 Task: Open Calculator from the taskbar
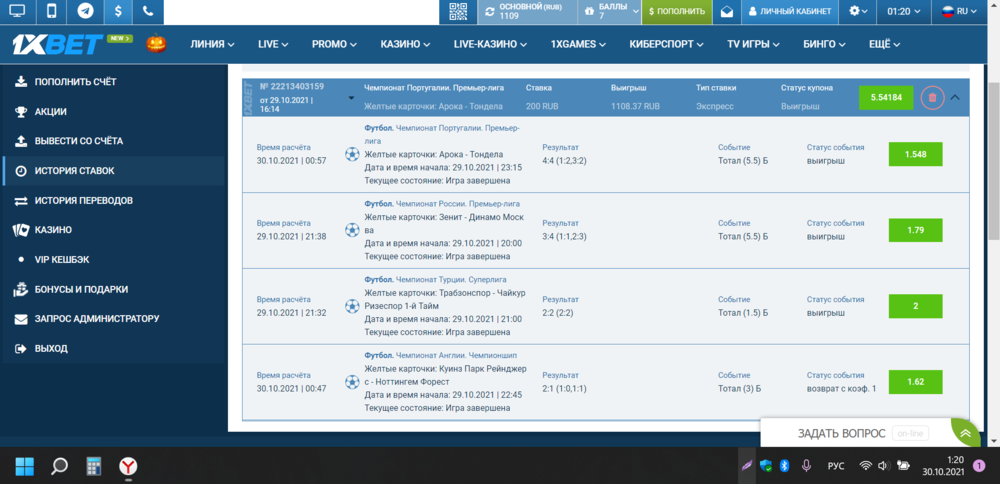[94, 466]
